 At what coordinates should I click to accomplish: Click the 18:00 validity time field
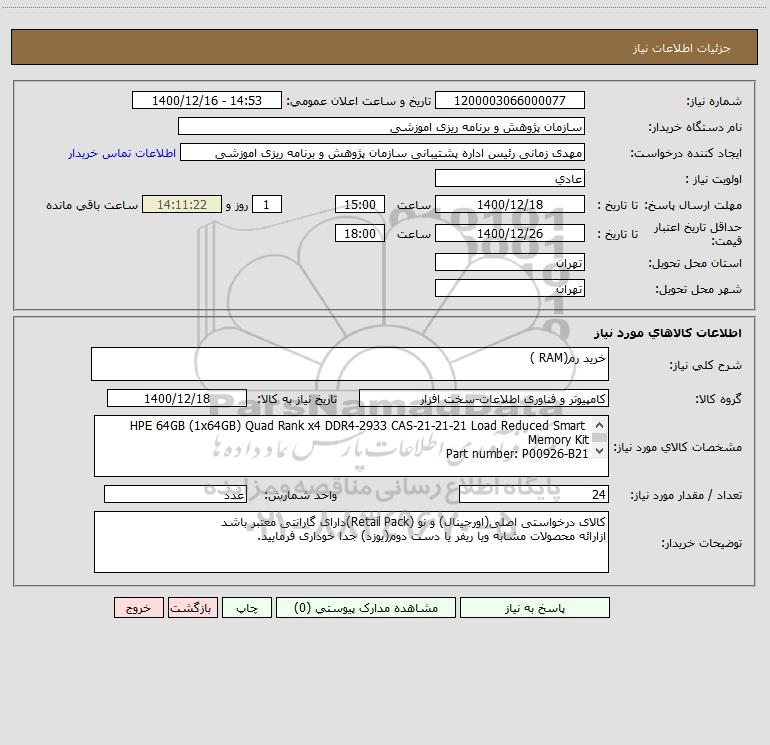359,233
